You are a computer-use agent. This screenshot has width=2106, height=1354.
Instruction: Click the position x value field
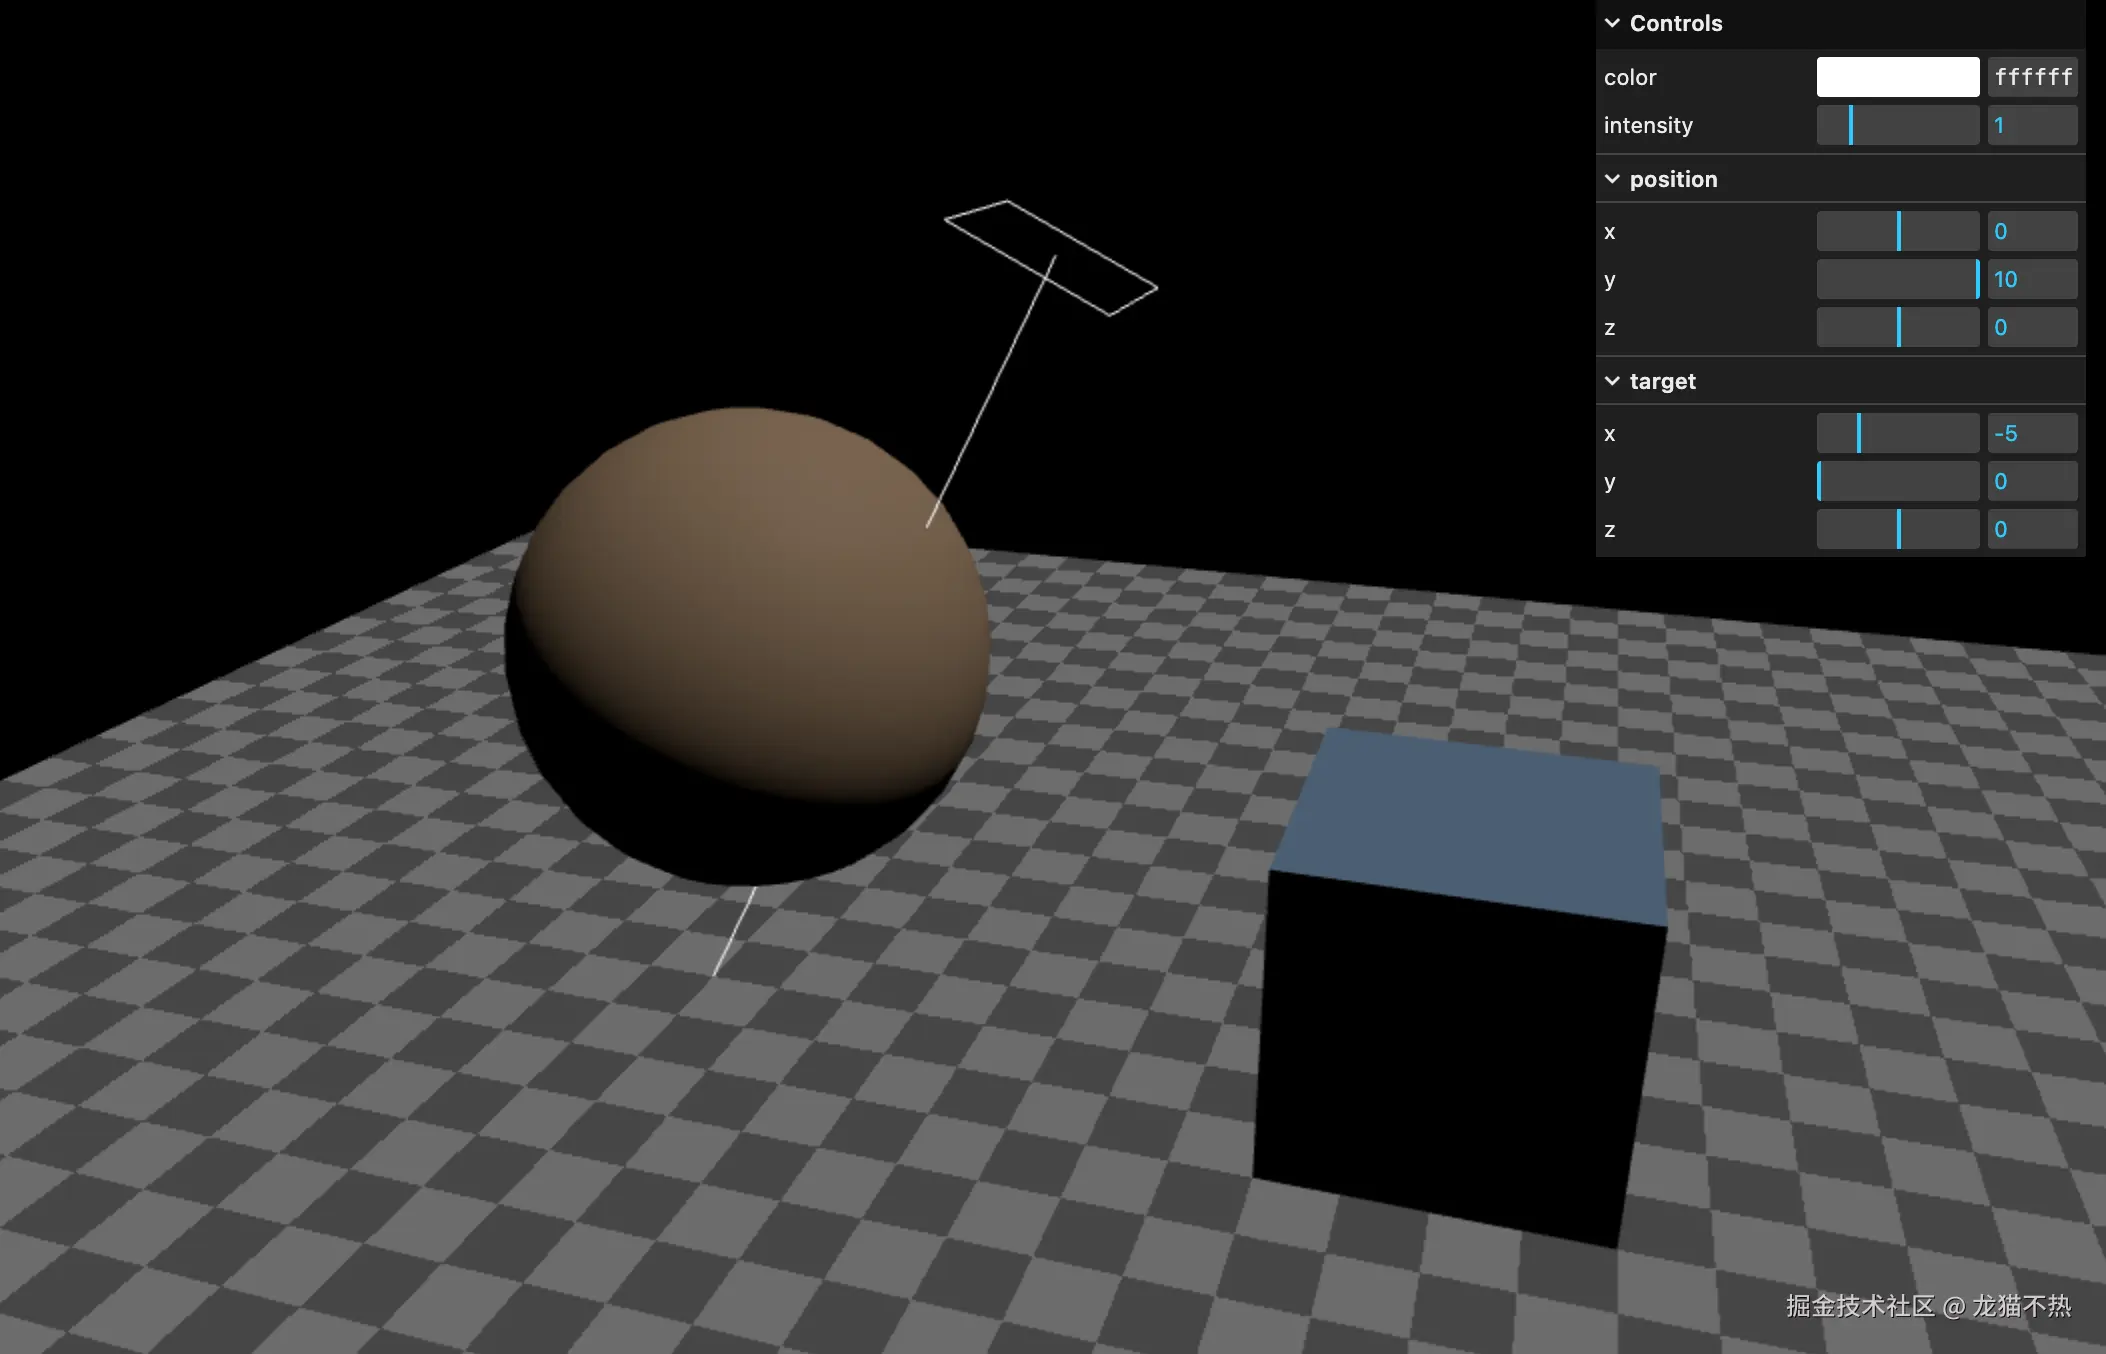click(x=2032, y=231)
